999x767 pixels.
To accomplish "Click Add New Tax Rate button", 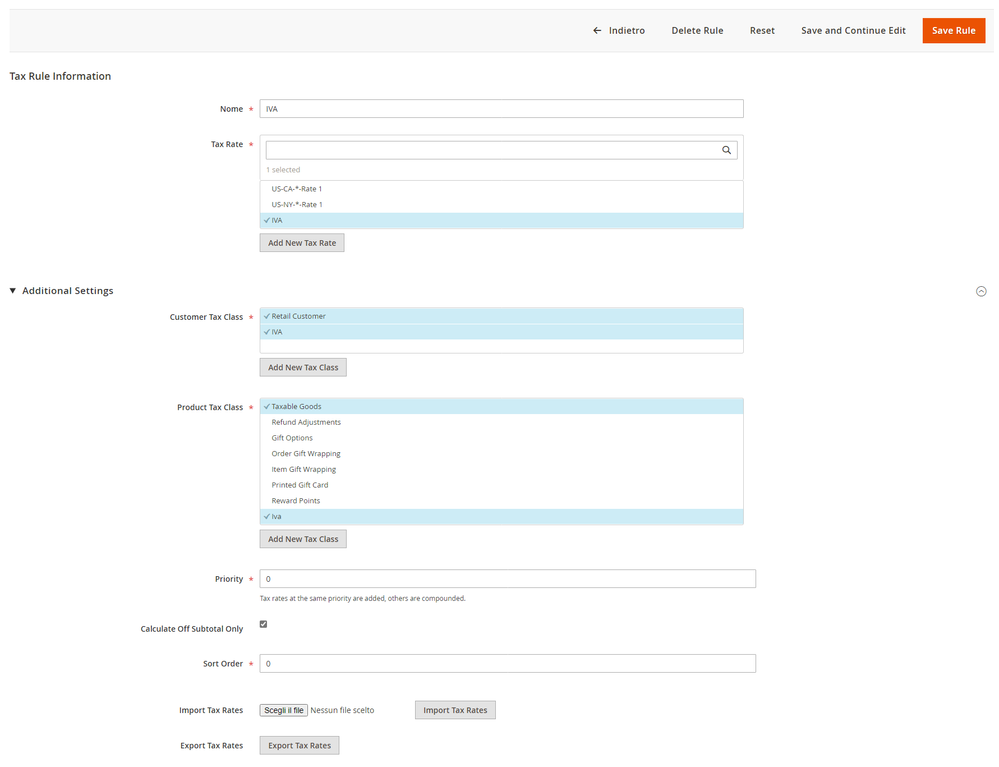I will pos(302,243).
